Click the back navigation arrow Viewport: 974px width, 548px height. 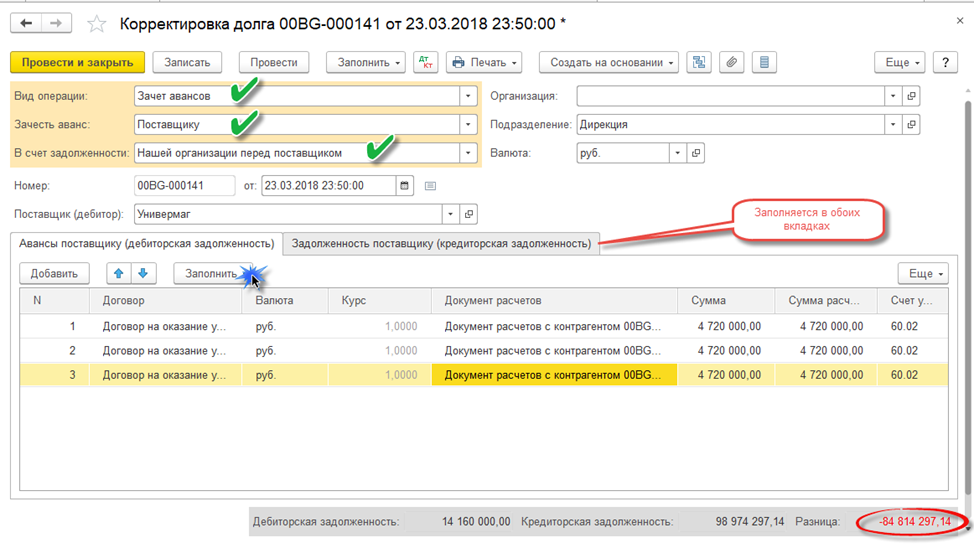pyautogui.click(x=26, y=23)
